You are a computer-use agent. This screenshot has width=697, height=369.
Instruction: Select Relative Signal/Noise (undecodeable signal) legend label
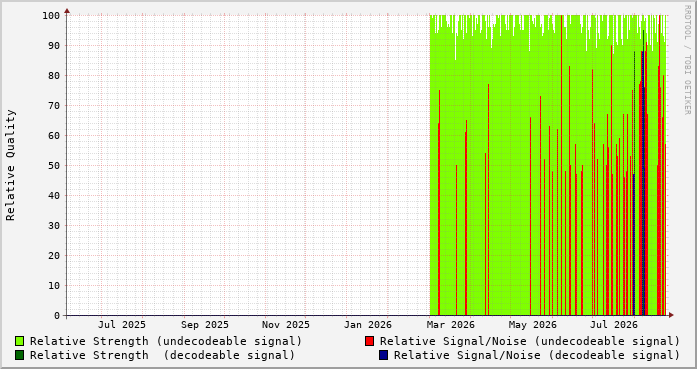point(530,341)
